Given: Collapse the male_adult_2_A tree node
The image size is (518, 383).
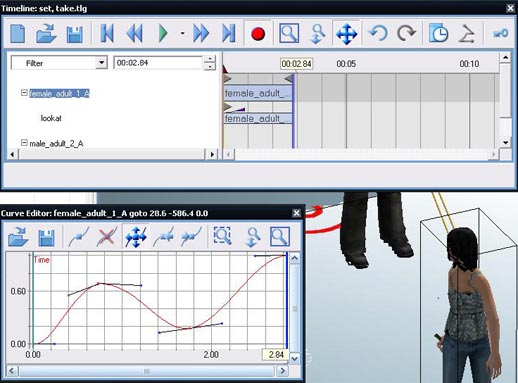Looking at the screenshot, I should click(x=24, y=143).
